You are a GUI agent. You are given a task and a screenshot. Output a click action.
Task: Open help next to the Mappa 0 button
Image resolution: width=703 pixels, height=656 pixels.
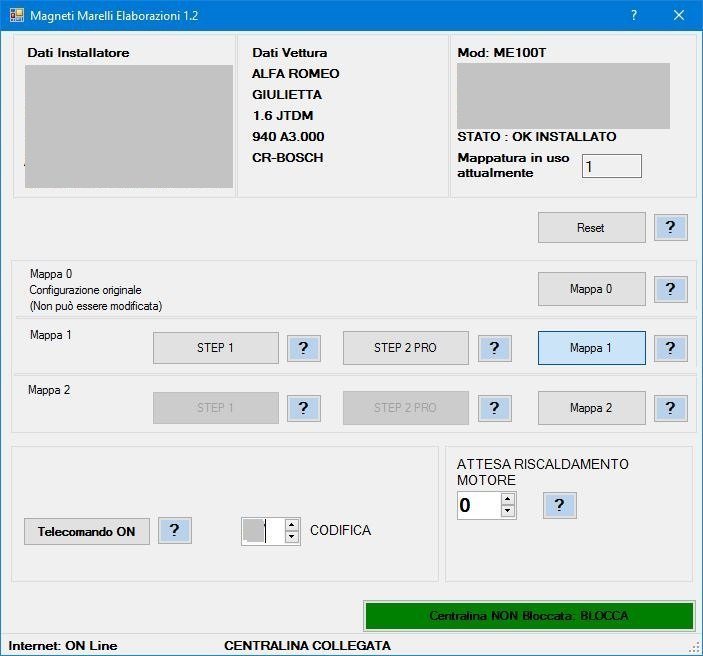coord(670,289)
